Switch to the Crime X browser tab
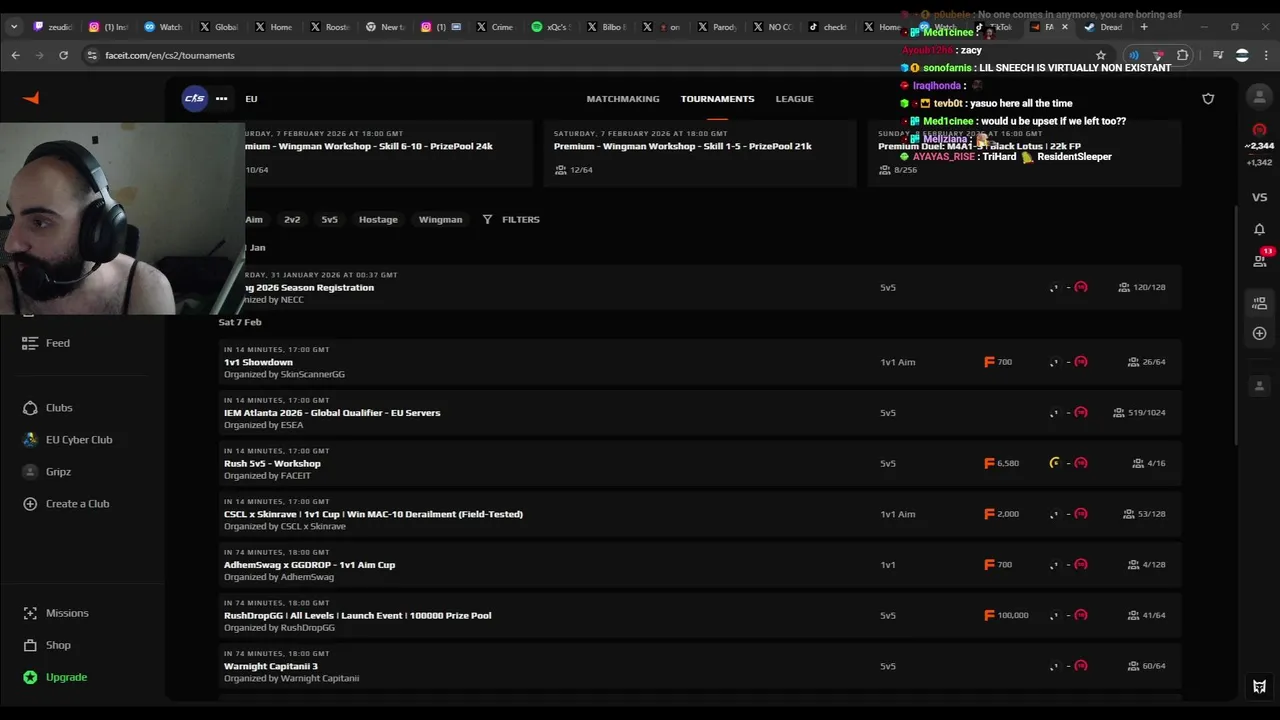 (493, 27)
